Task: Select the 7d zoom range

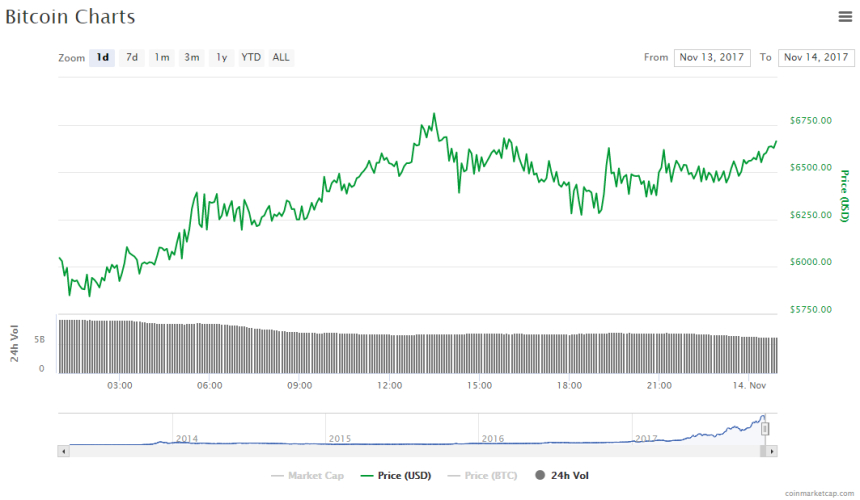Action: pyautogui.click(x=132, y=58)
